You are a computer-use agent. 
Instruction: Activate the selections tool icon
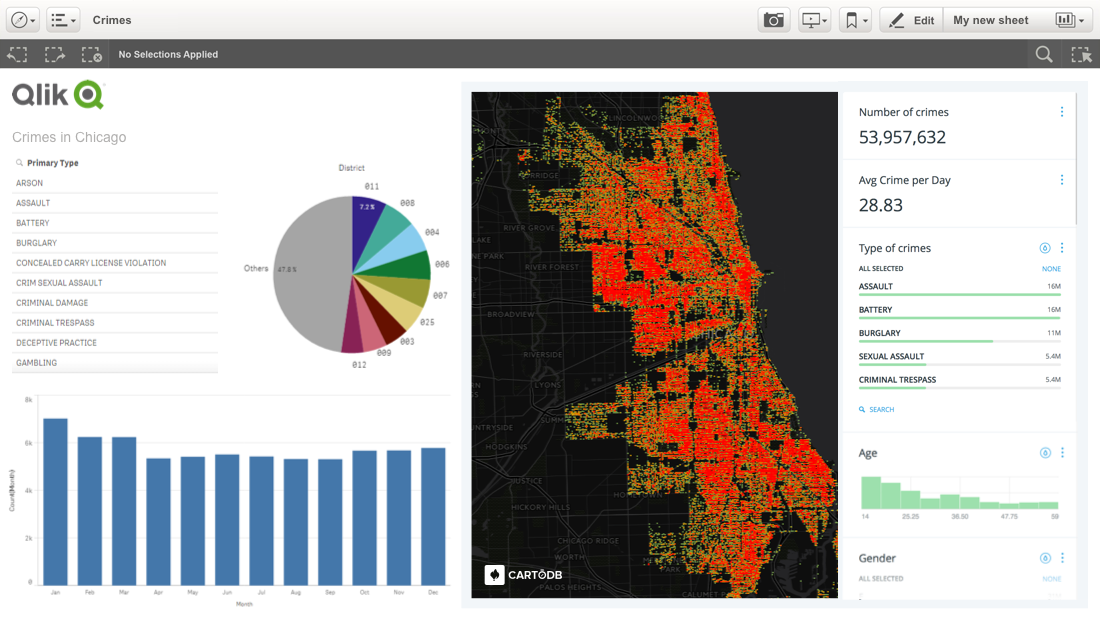pos(1081,54)
